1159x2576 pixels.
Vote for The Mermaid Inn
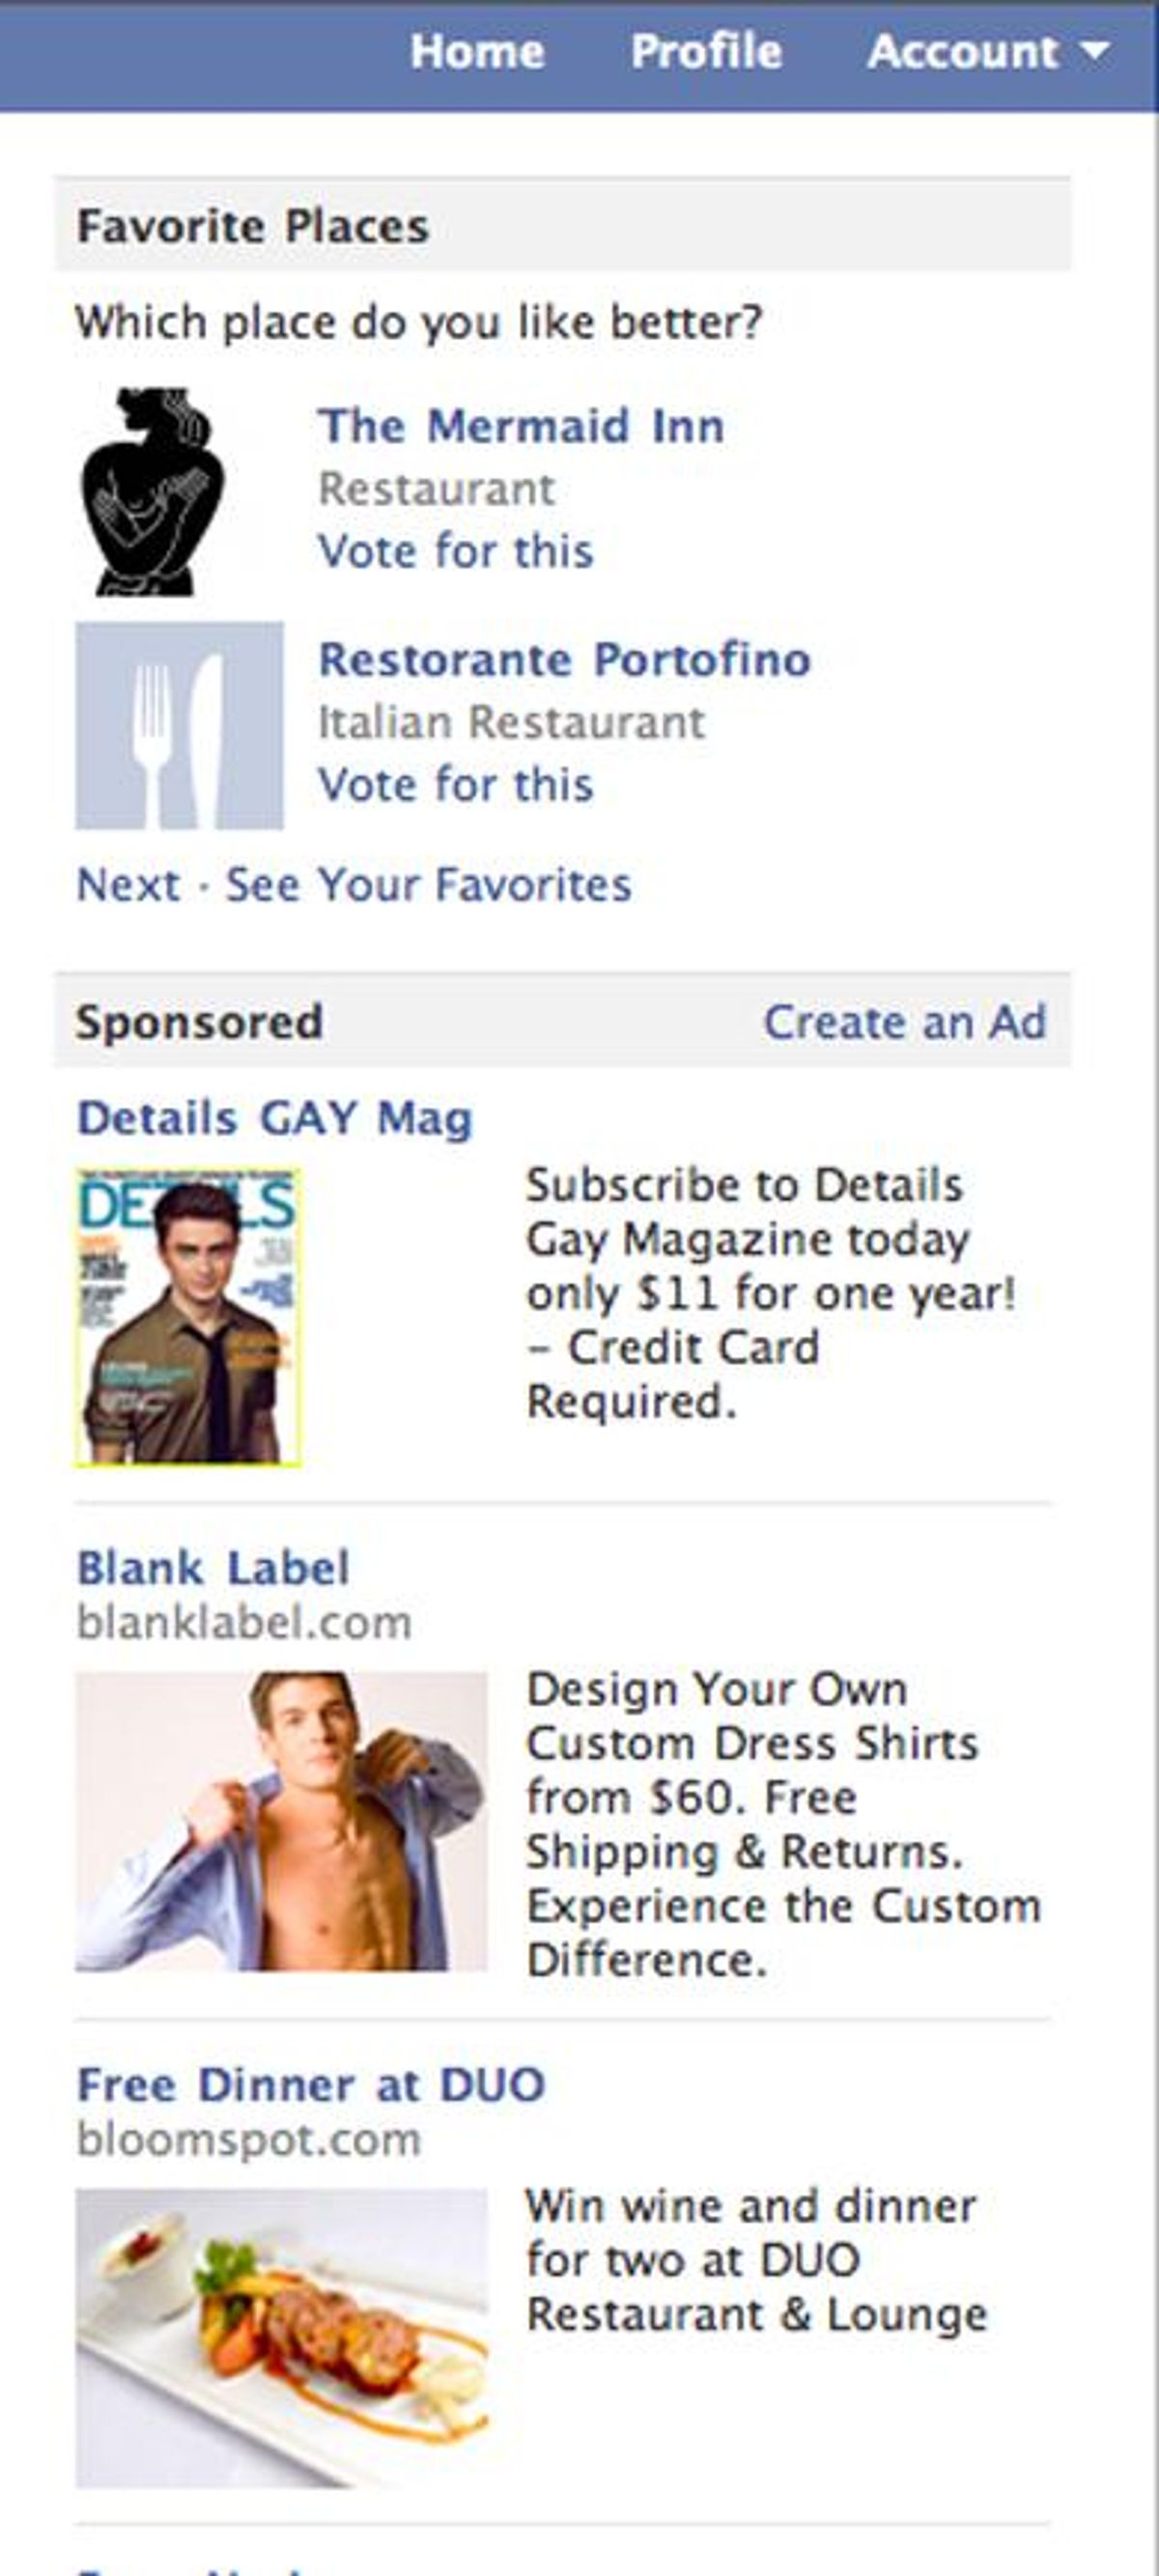pyautogui.click(x=456, y=551)
